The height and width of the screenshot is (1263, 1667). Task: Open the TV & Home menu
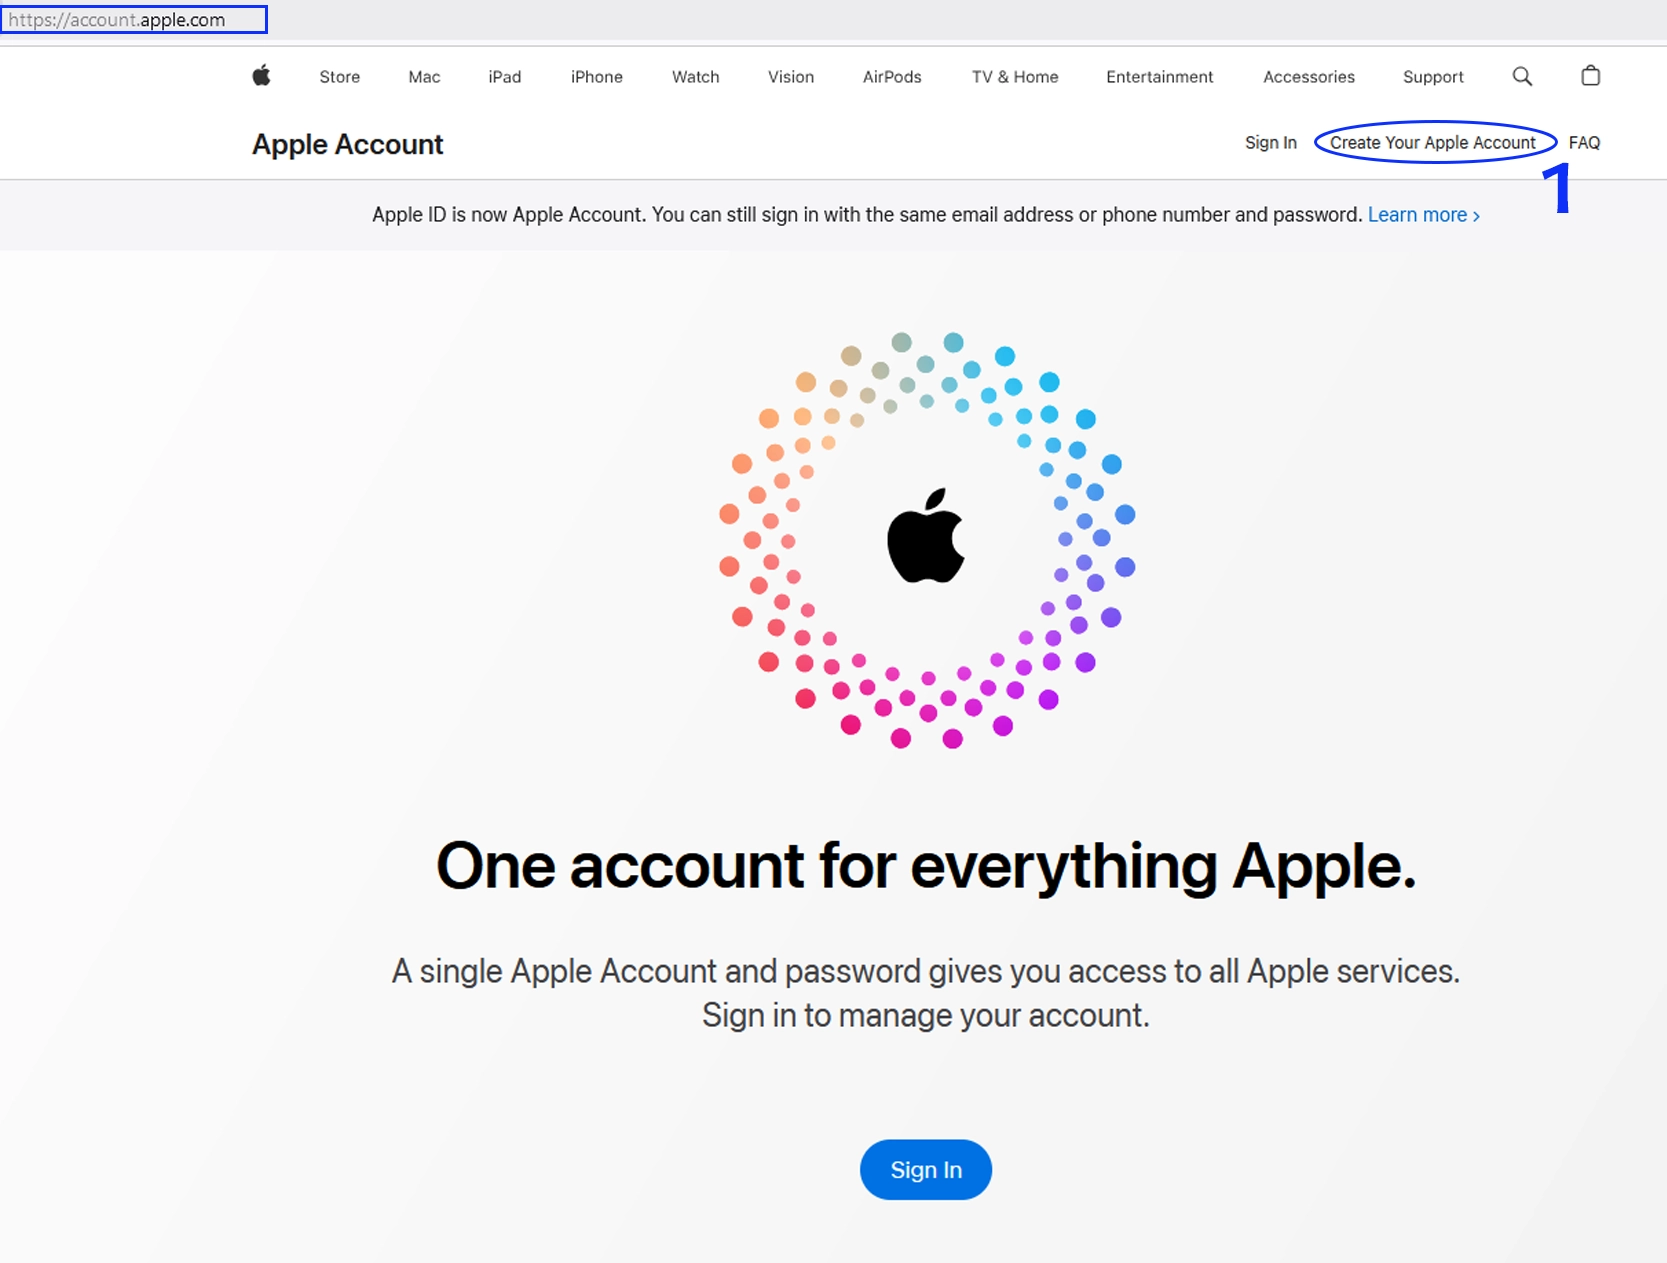tap(1015, 77)
